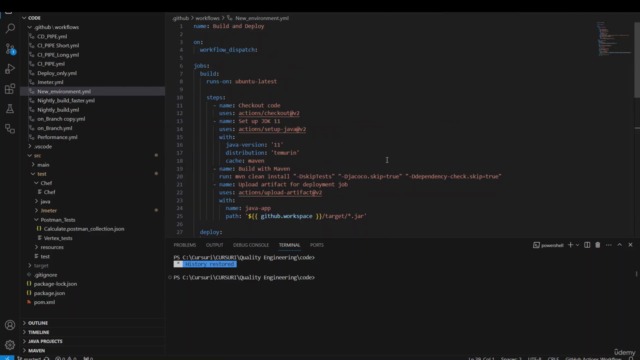Switch to the Ports tab
The height and width of the screenshot is (360, 640).
point(316,245)
